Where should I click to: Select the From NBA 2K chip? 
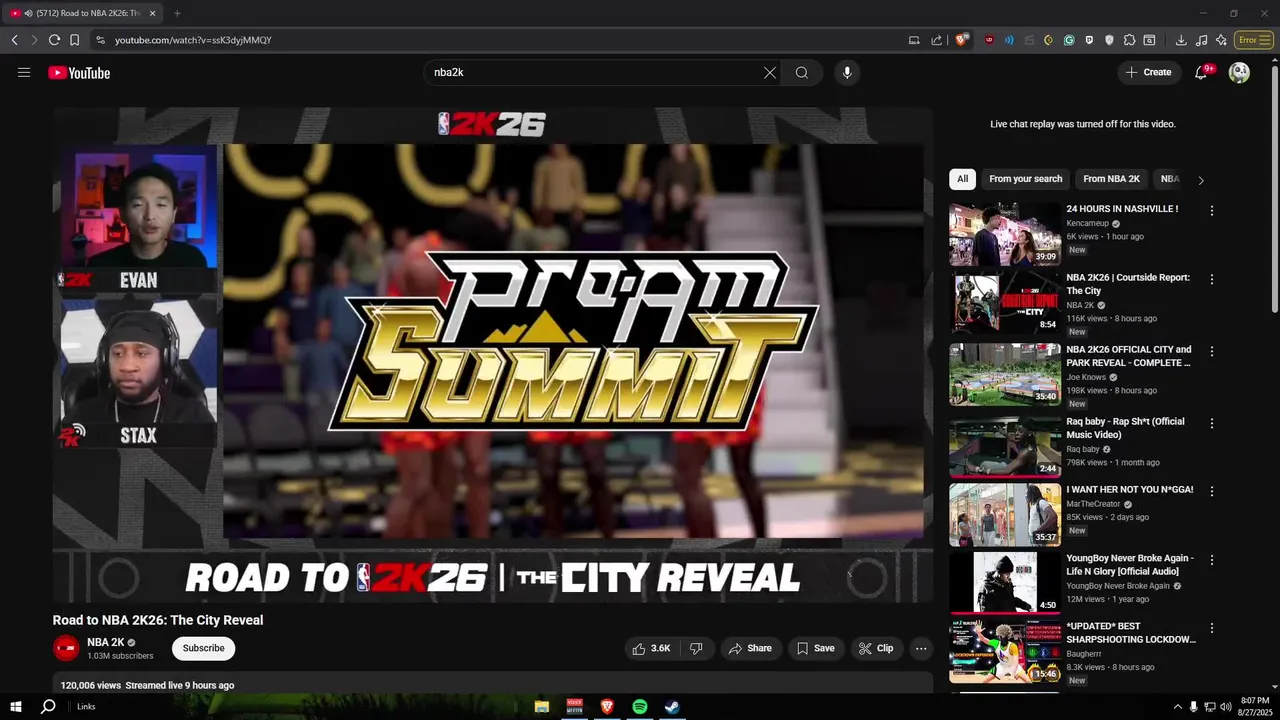coord(1111,179)
